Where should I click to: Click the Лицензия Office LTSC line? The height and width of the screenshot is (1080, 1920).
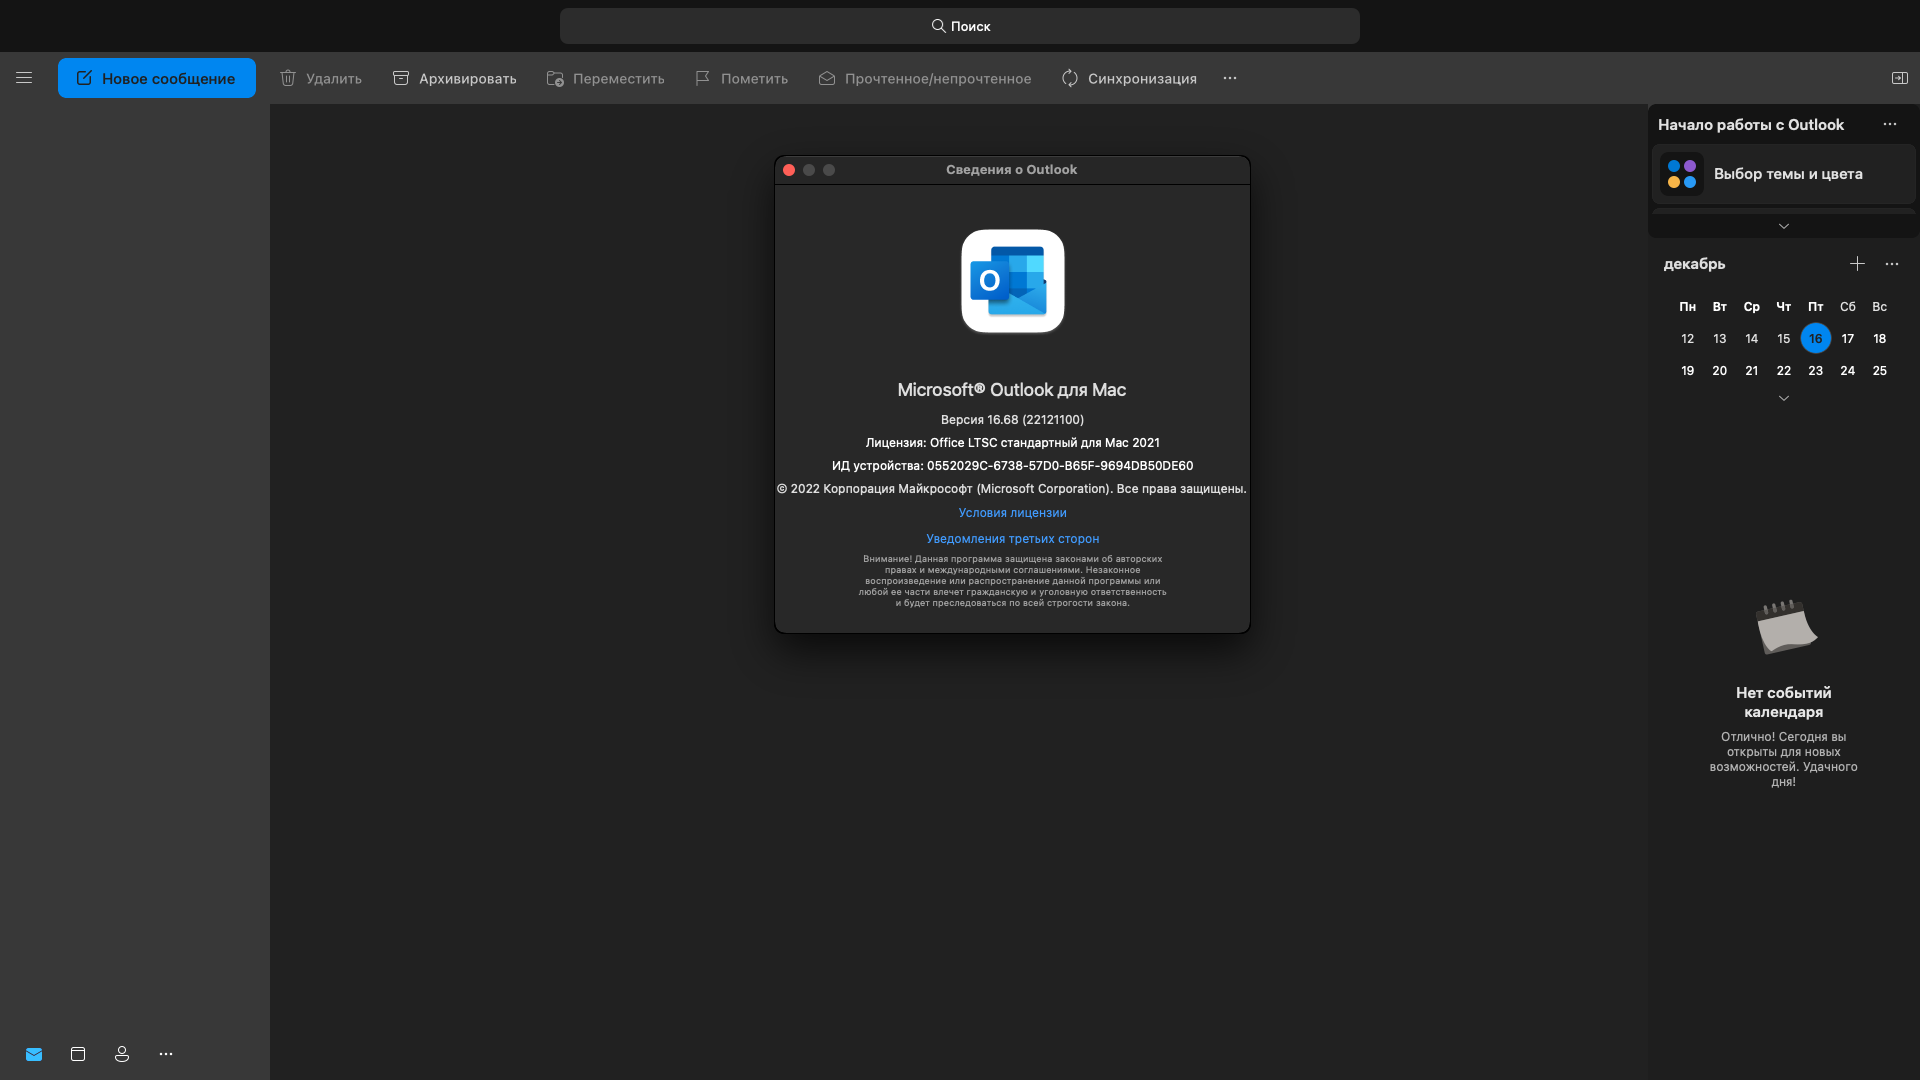click(1012, 443)
